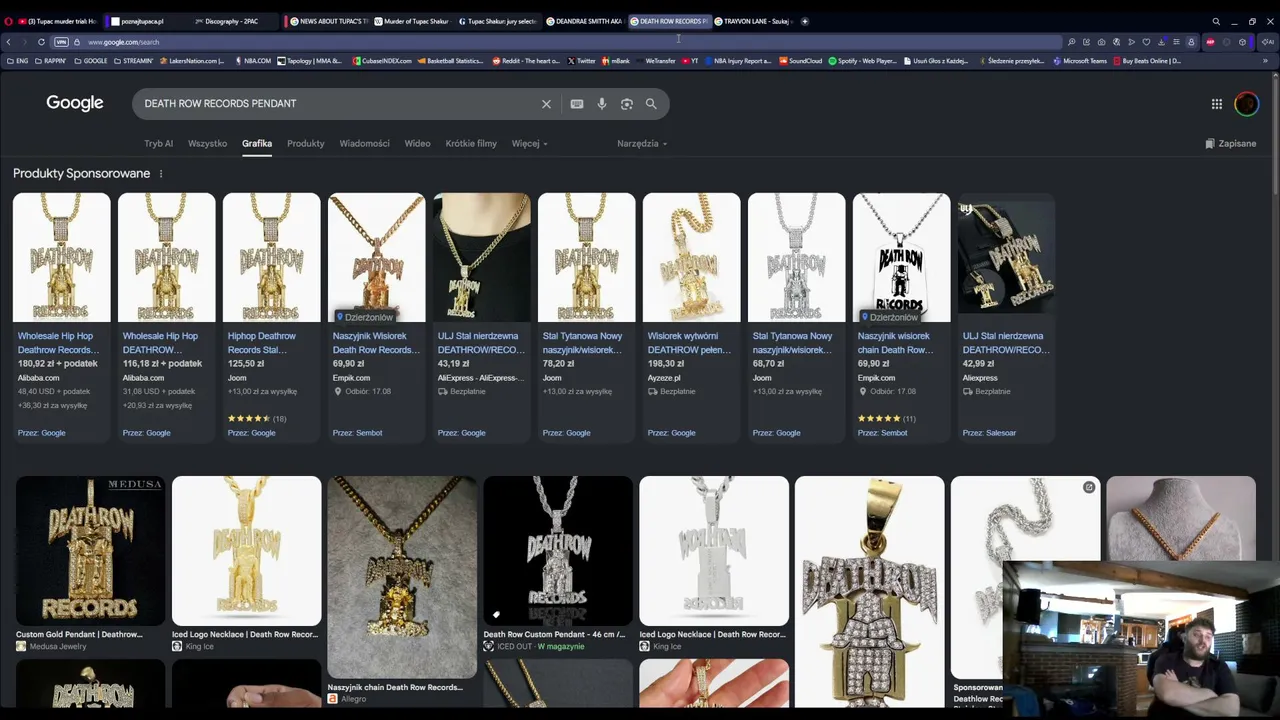Viewport: 1280px width, 720px height.
Task: Open the ad blocker extension icon
Action: 1210,42
